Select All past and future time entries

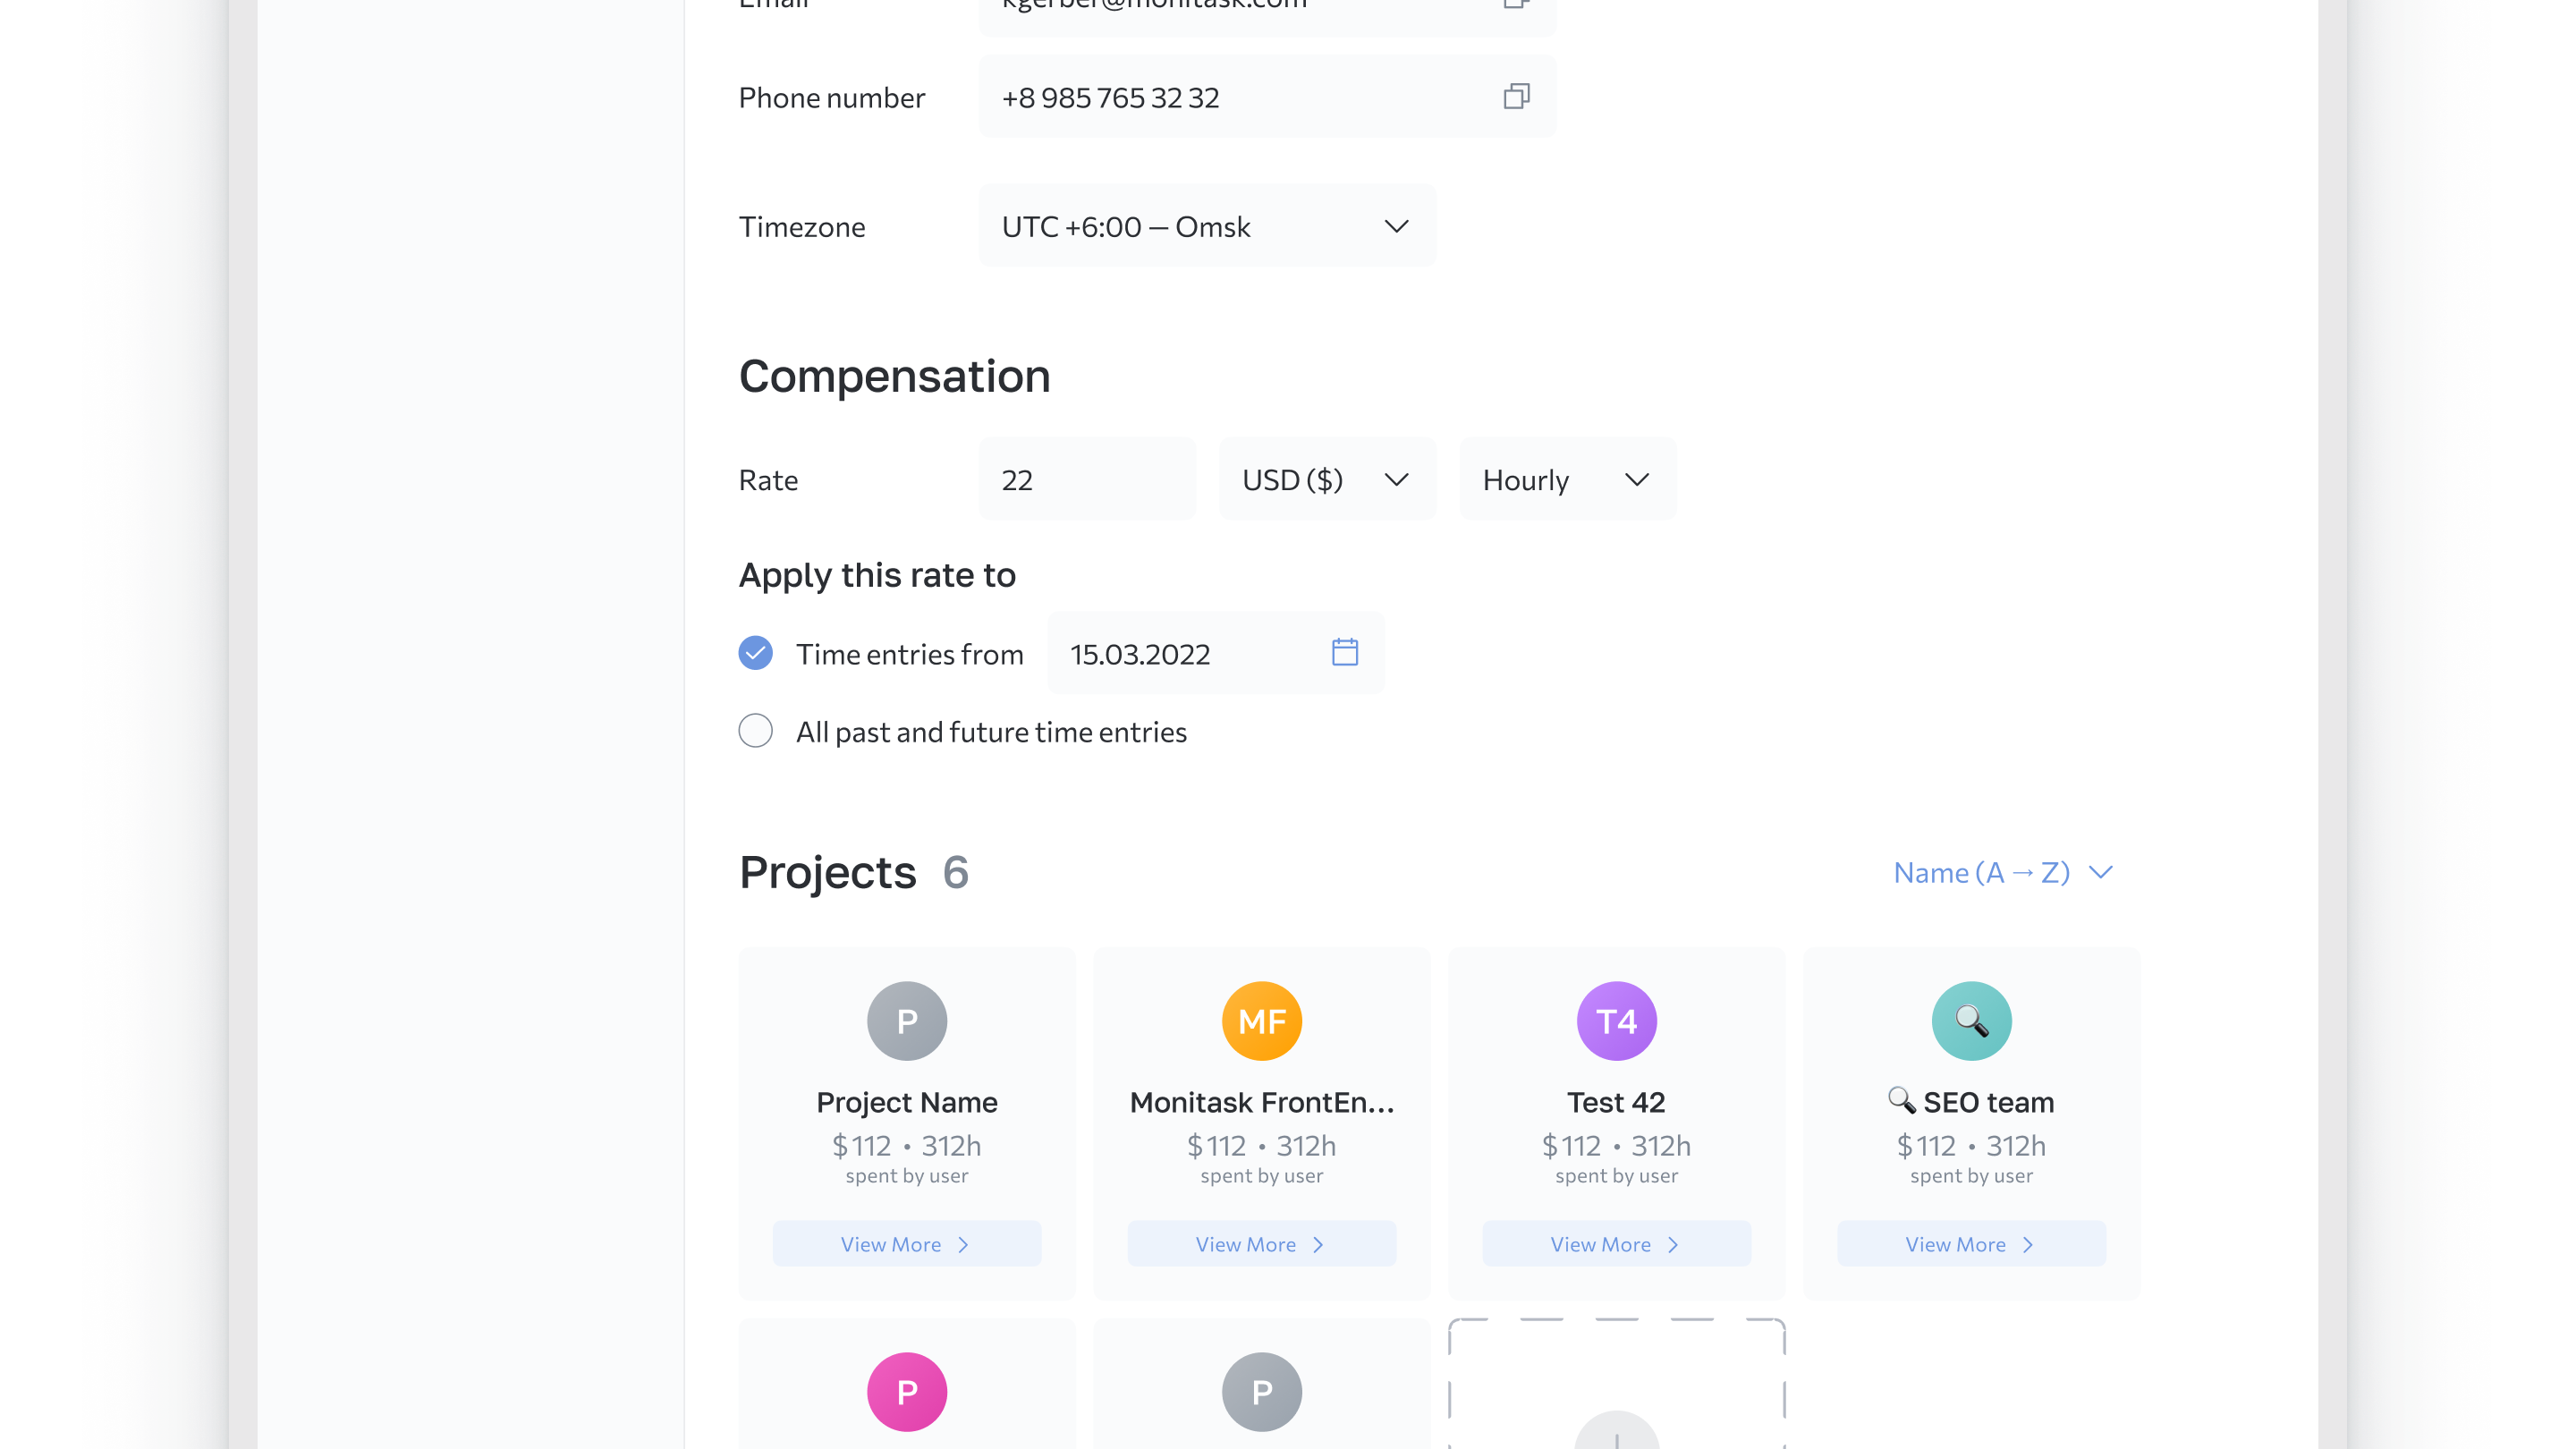click(756, 731)
